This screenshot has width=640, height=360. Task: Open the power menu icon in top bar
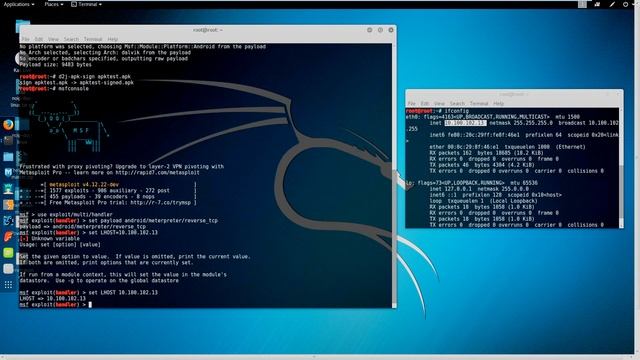[x=626, y=4]
